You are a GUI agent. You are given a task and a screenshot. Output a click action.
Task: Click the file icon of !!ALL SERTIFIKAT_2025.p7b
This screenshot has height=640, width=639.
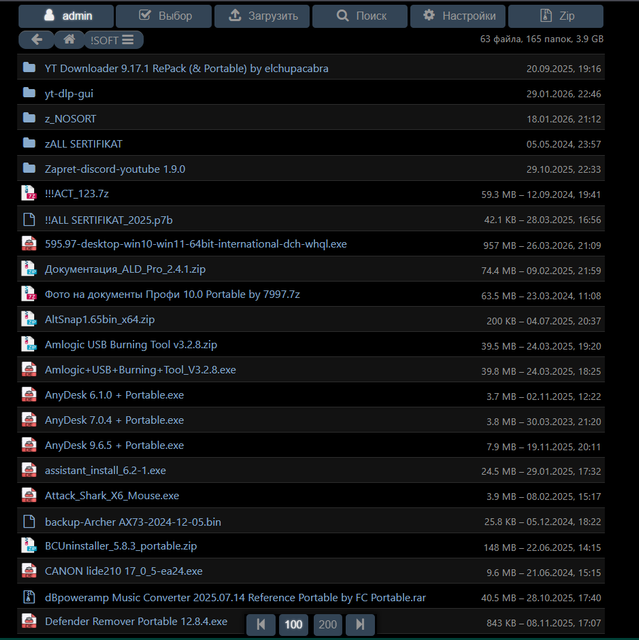[x=29, y=219]
